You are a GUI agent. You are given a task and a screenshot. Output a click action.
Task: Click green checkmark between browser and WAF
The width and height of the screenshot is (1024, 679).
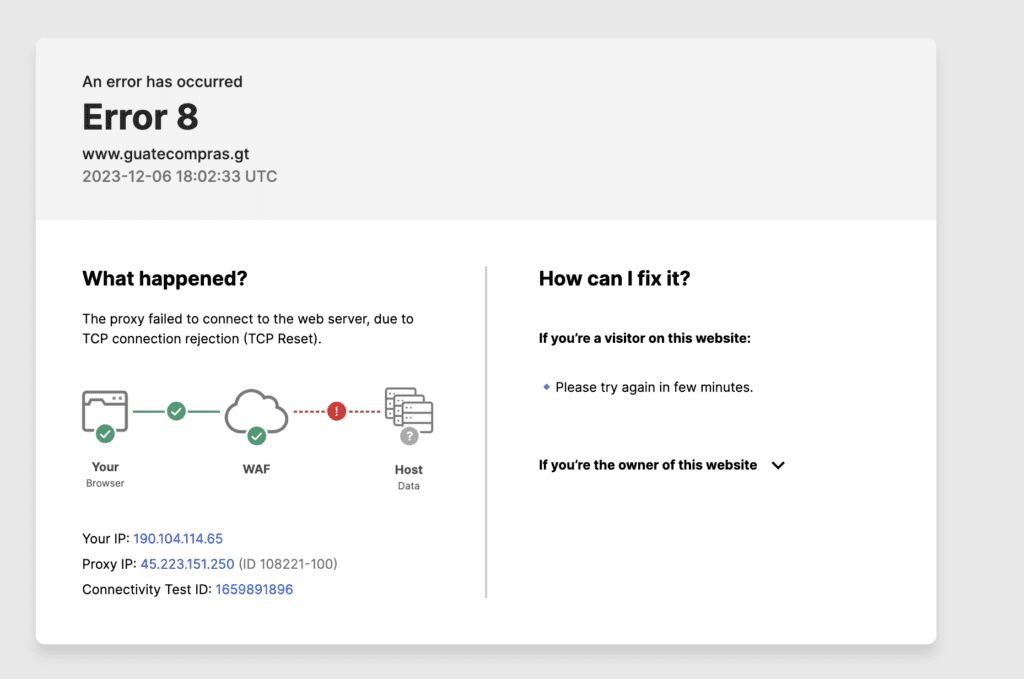point(176,411)
